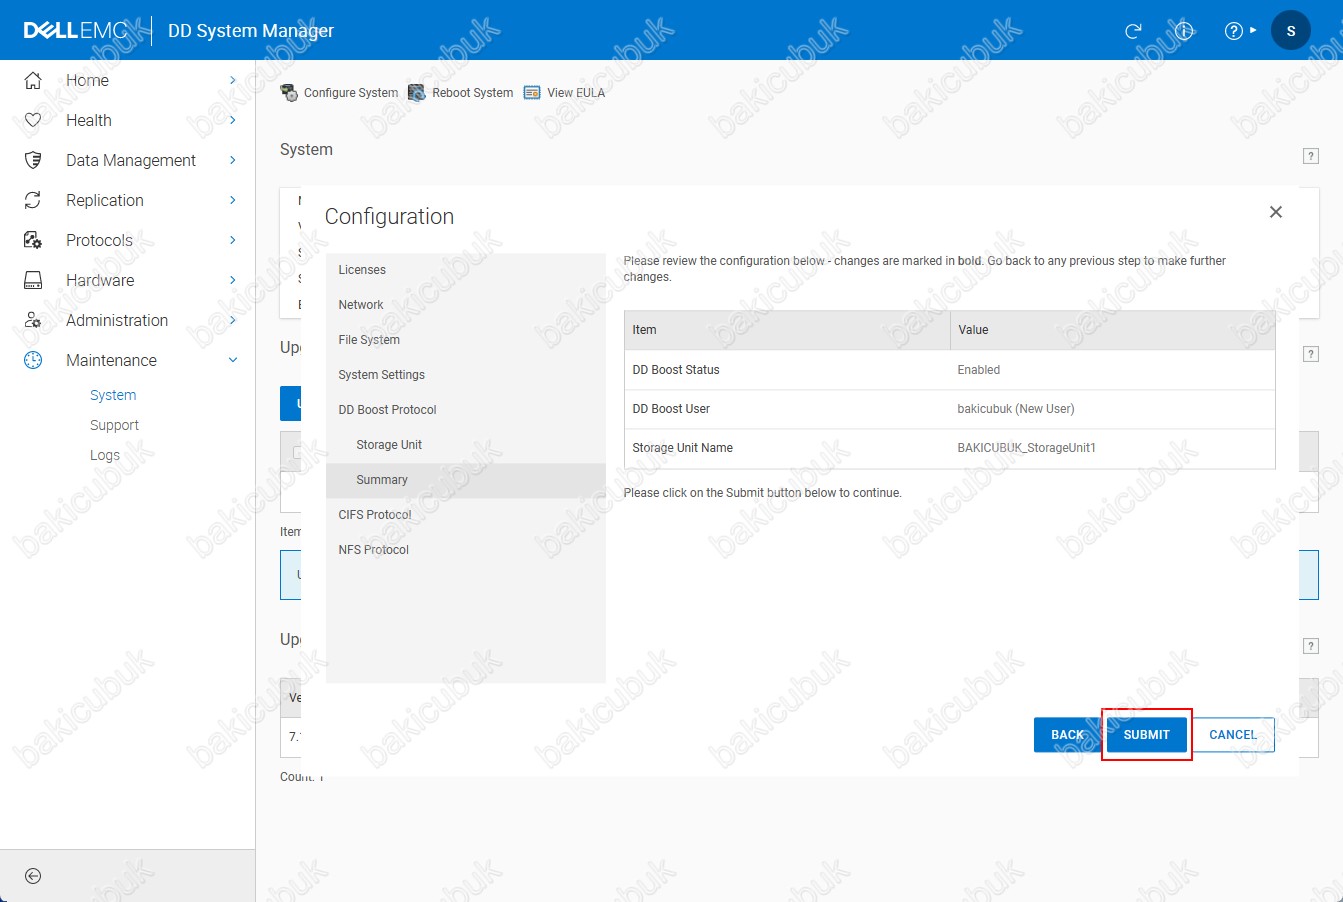The width and height of the screenshot is (1343, 902).
Task: Select the Summary sub-step
Action: pyautogui.click(x=466, y=480)
